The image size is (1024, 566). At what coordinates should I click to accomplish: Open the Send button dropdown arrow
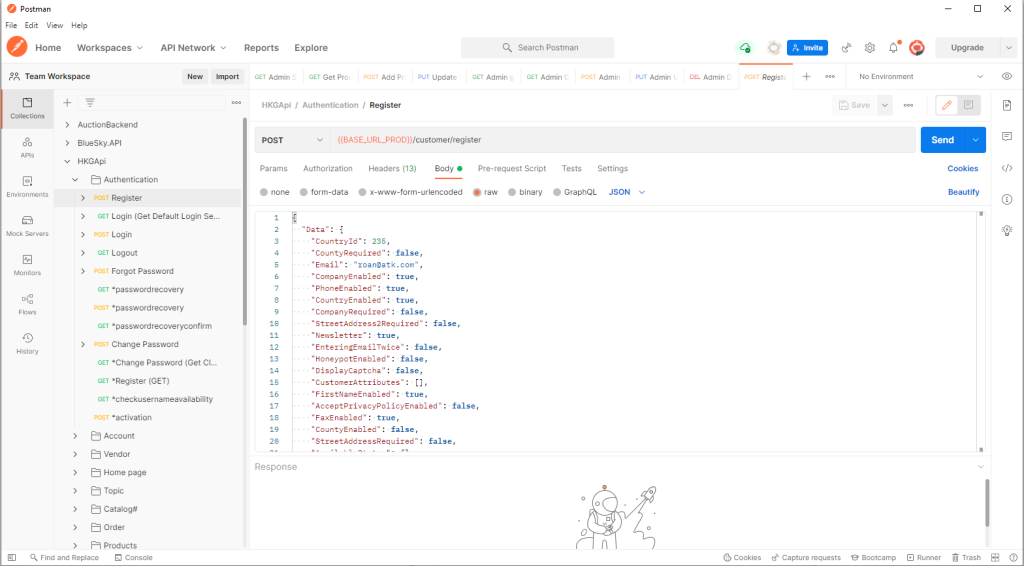pyautogui.click(x=975, y=140)
